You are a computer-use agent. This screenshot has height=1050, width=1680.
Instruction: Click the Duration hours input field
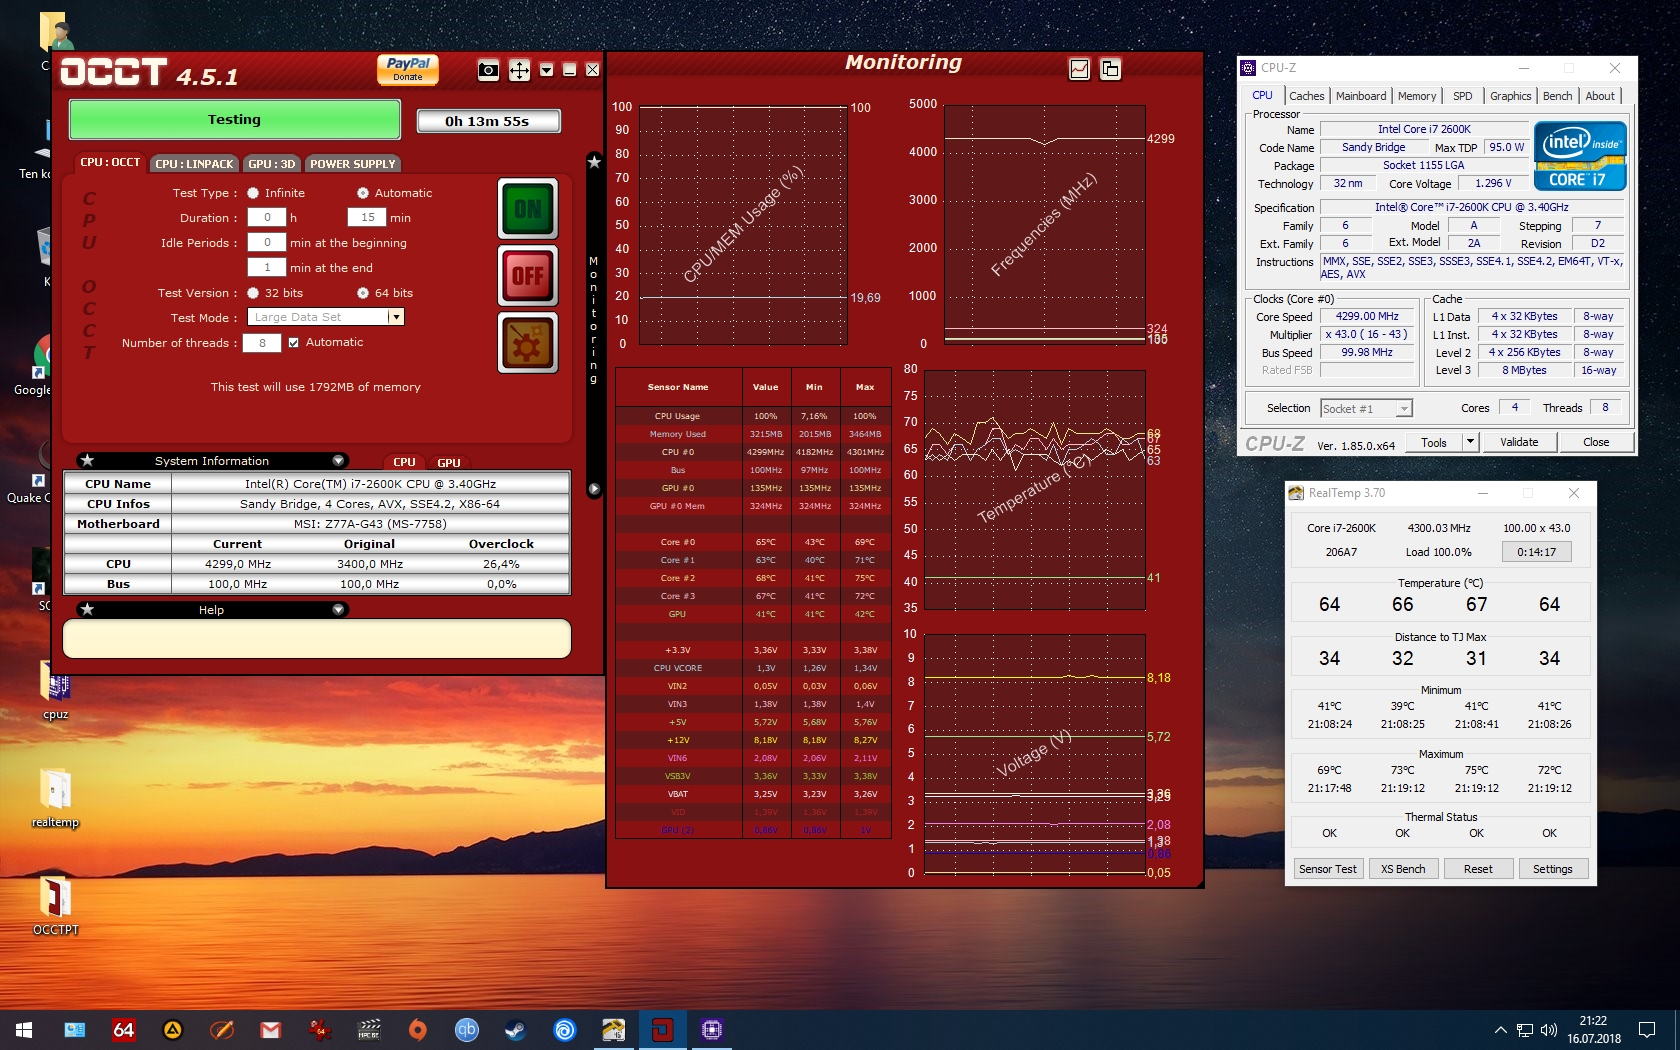tap(267, 217)
